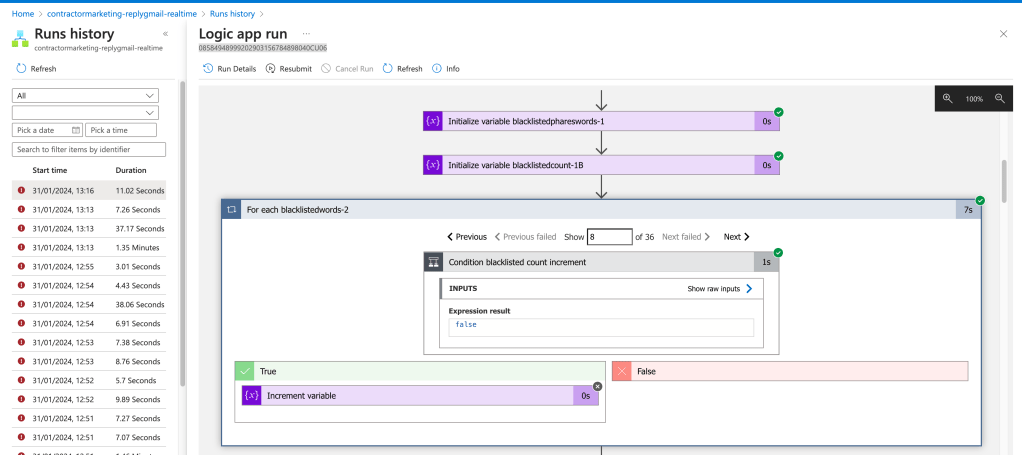Select the run lasting 6.91 Seconds

[89, 323]
